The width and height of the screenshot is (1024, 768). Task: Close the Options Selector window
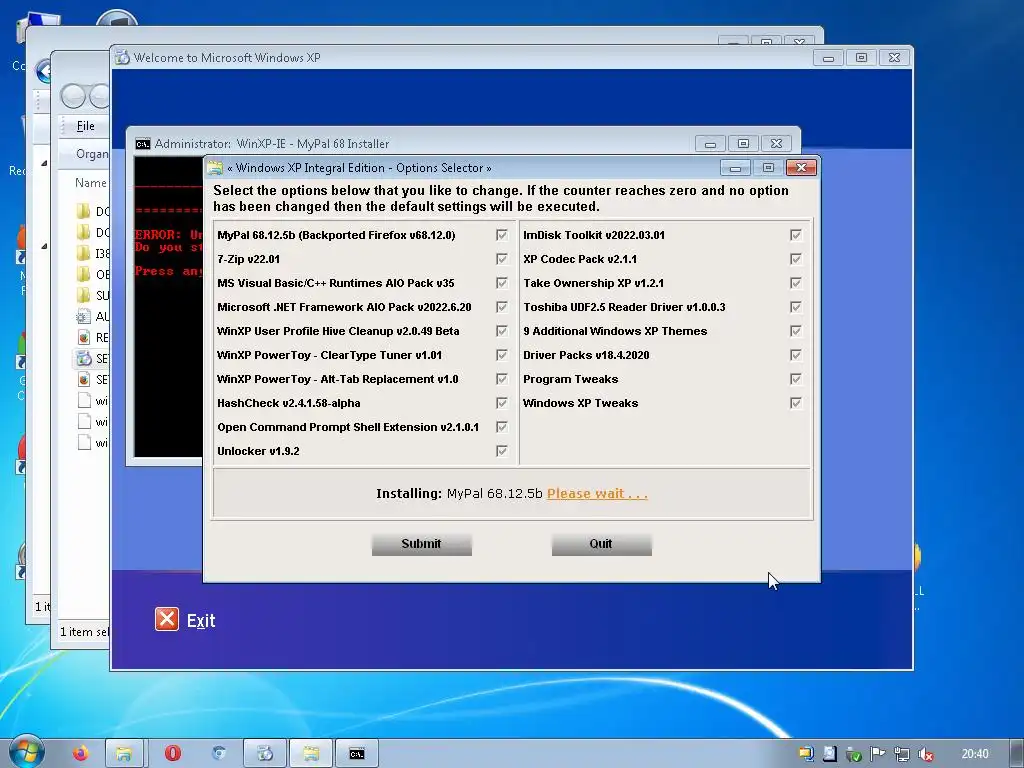(x=801, y=168)
